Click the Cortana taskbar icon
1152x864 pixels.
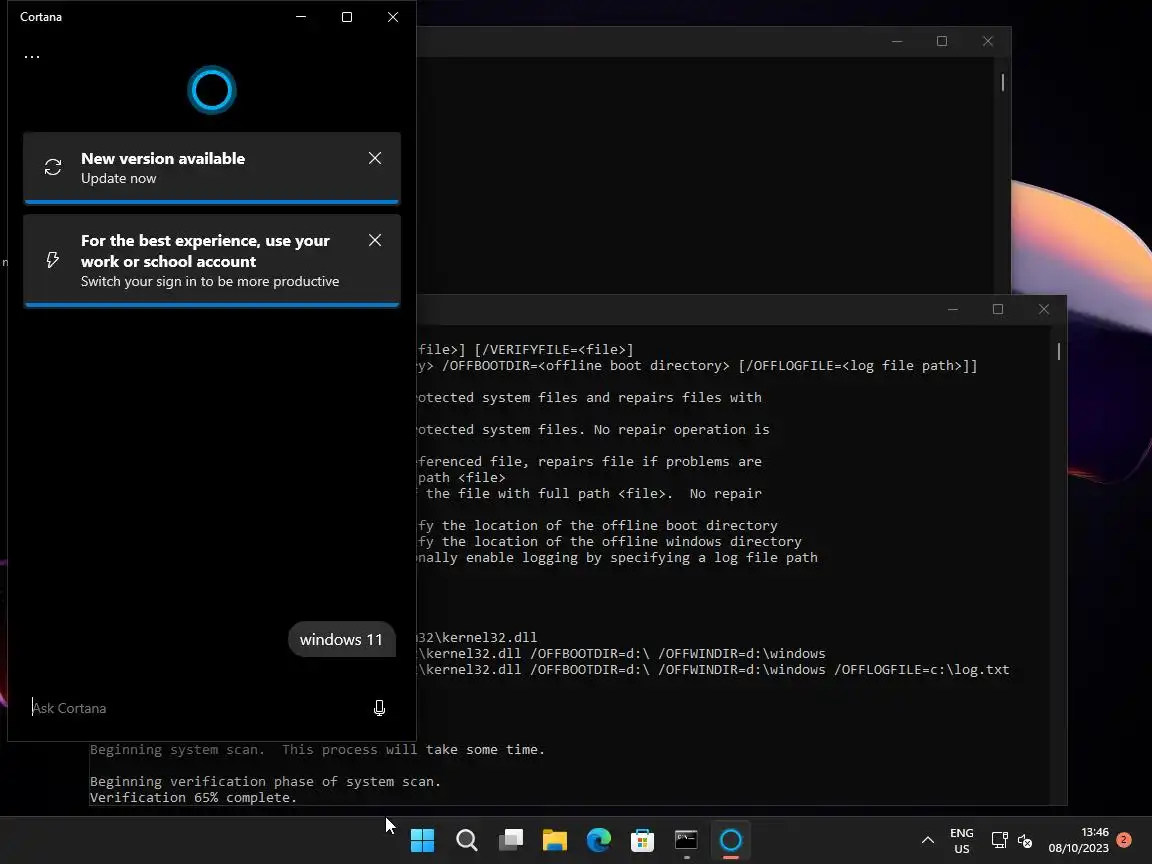[730, 840]
